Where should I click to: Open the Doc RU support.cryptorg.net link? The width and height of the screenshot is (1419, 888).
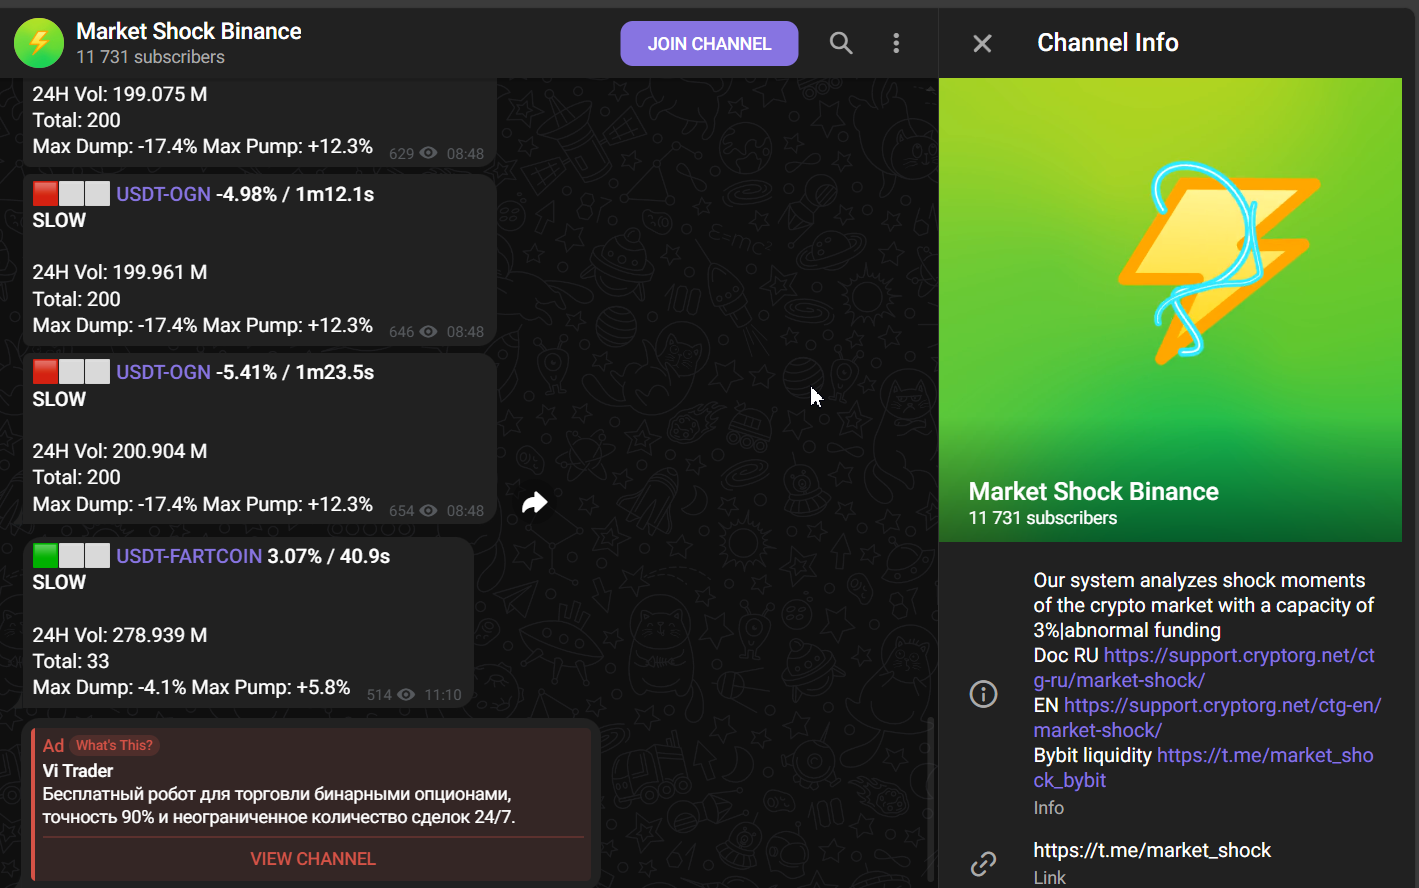click(1204, 668)
